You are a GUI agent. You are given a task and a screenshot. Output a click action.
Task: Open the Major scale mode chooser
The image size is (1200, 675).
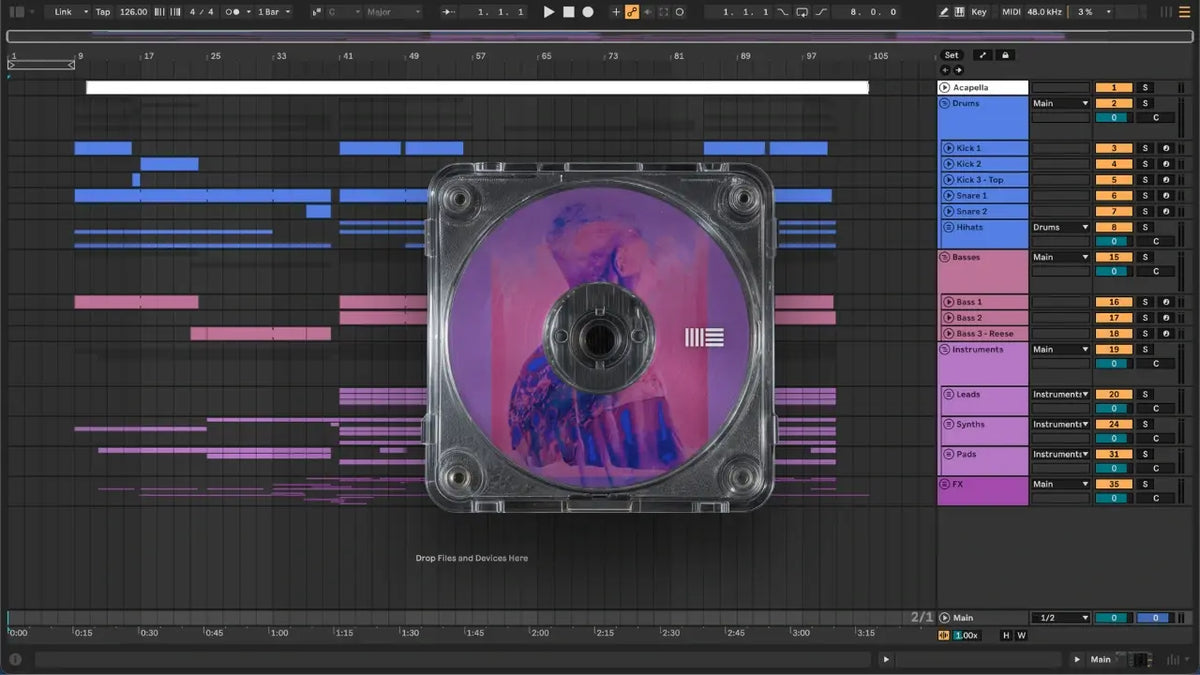(x=392, y=12)
